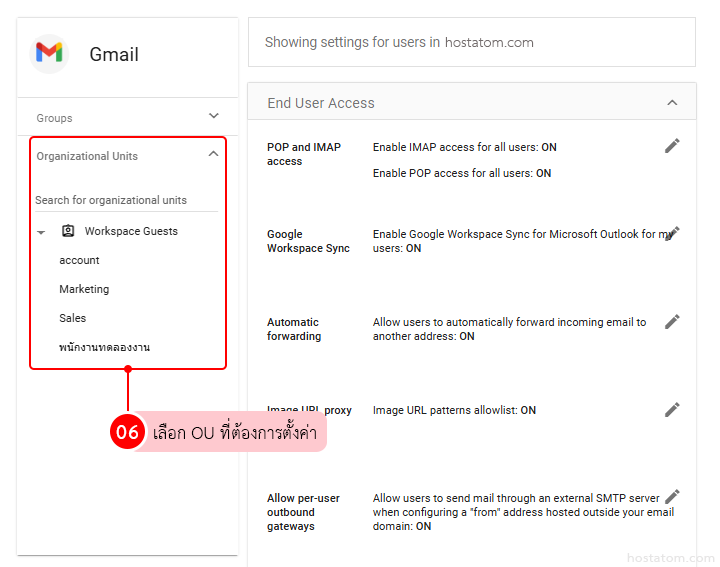Collapse the Organizational Units section

[x=214, y=154]
